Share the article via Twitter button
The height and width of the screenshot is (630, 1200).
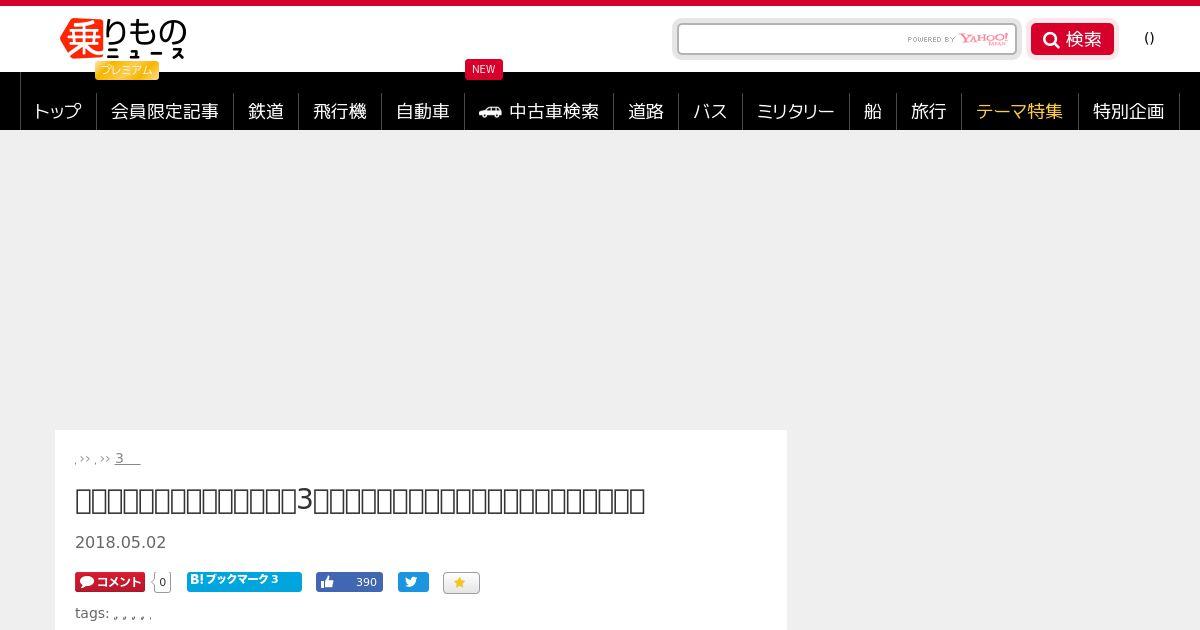click(413, 582)
